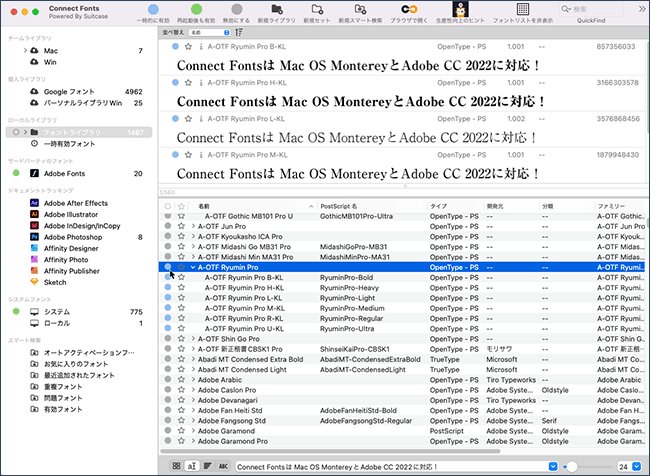
Task: Sort by PostScript 名 column header
Action: [x=372, y=206]
